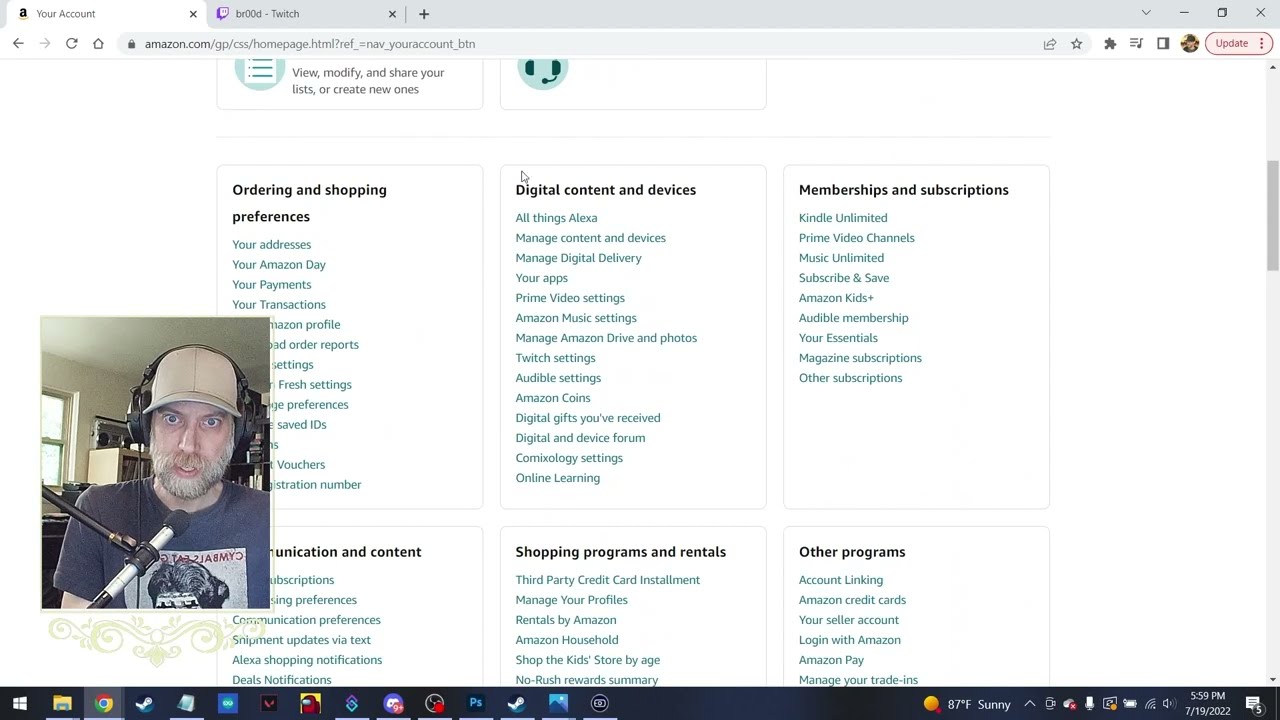
Task: Open Your addresses link
Action: click(x=272, y=244)
